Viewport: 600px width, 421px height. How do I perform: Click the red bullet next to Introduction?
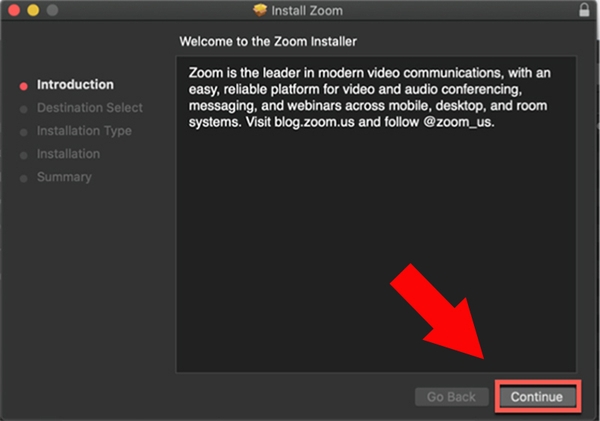click(x=24, y=86)
